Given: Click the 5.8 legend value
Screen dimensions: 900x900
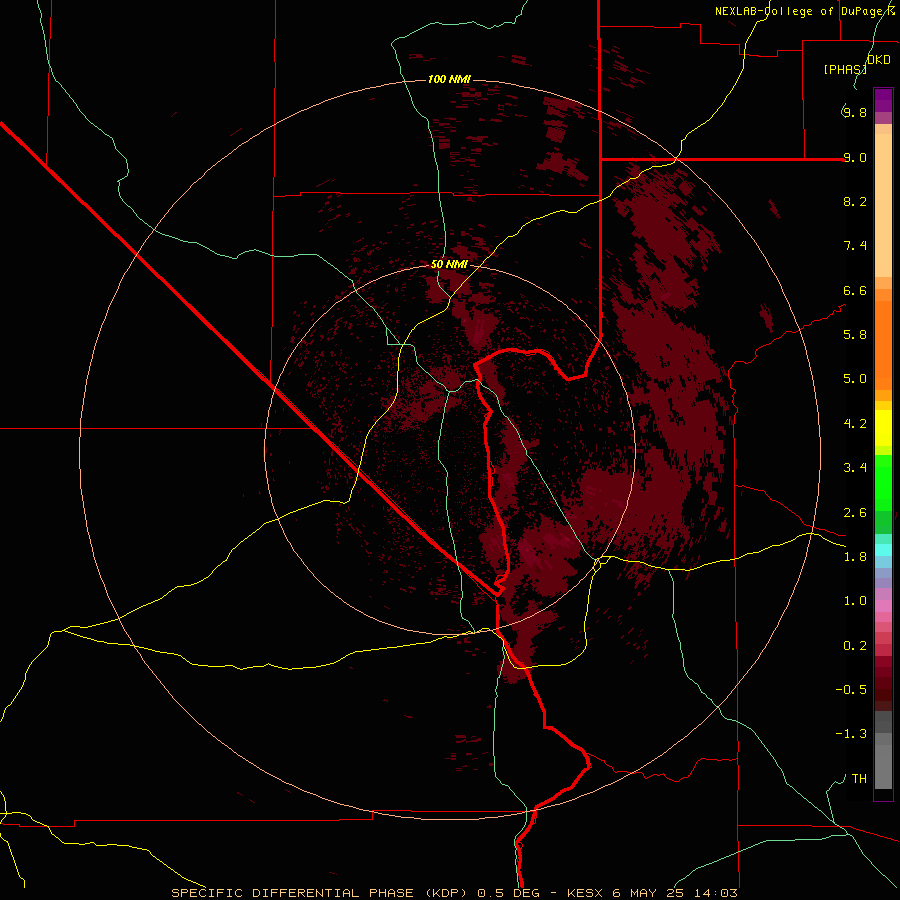Looking at the screenshot, I should coord(855,335).
